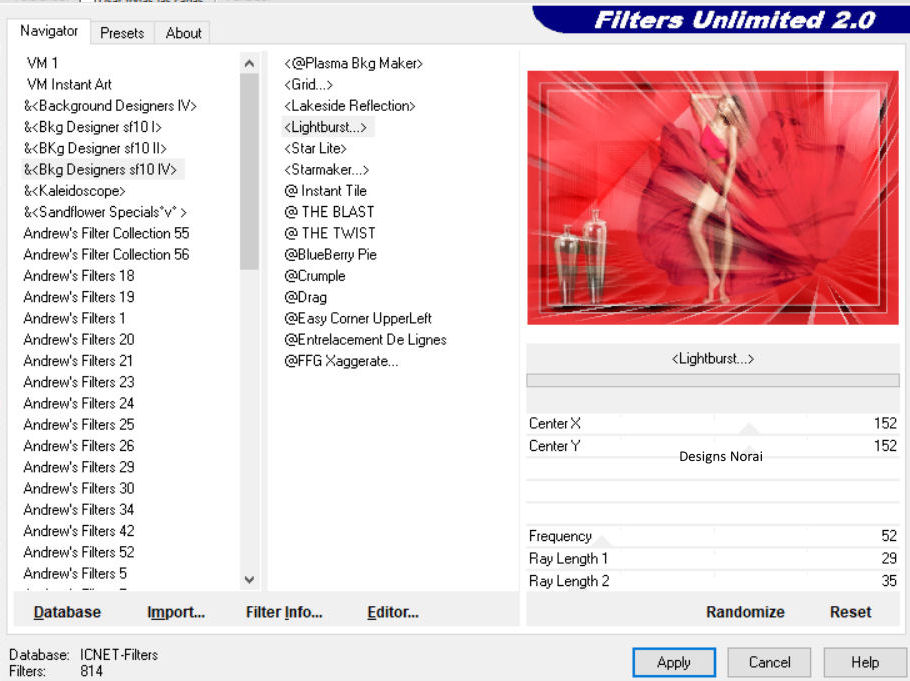
Task: Select the &<Kaleidoscope> category
Action: 74,190
